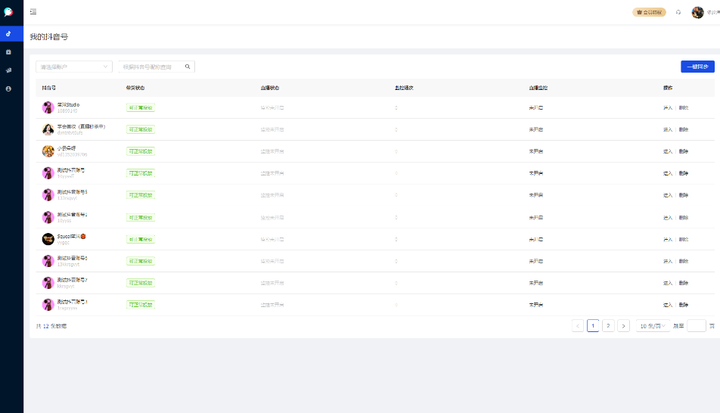The height and width of the screenshot is (413, 720).
Task: Click 进入 for the 直播 woman-avatar account
Action: pos(668,130)
